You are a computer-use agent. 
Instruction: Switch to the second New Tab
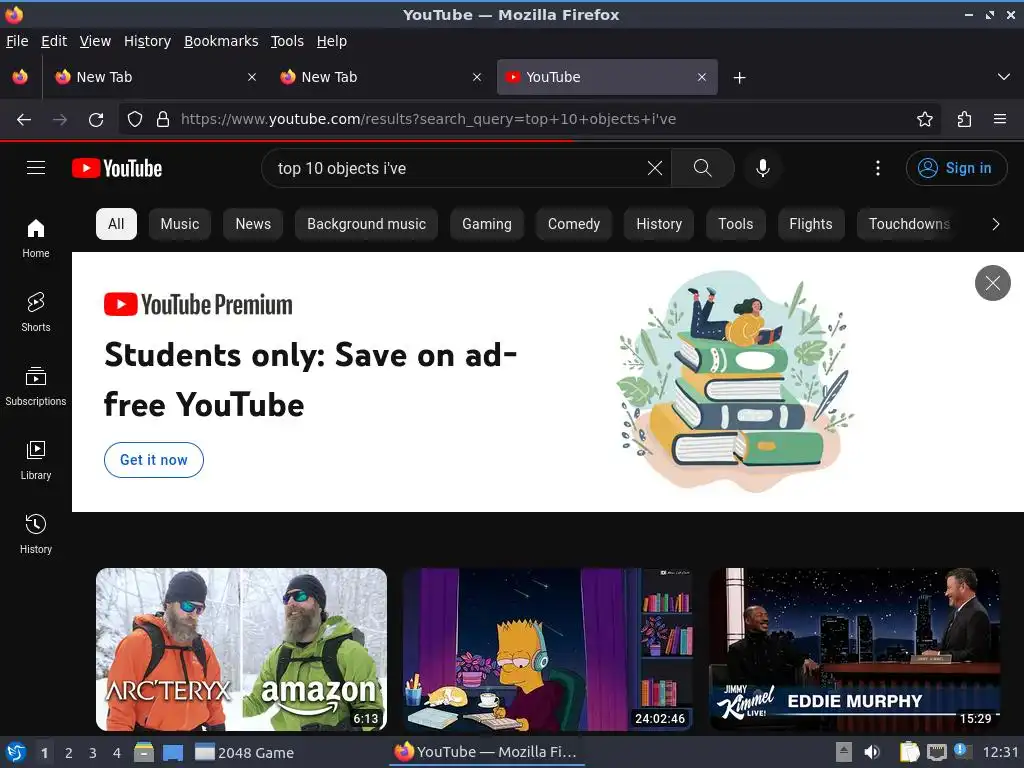pyautogui.click(x=380, y=77)
